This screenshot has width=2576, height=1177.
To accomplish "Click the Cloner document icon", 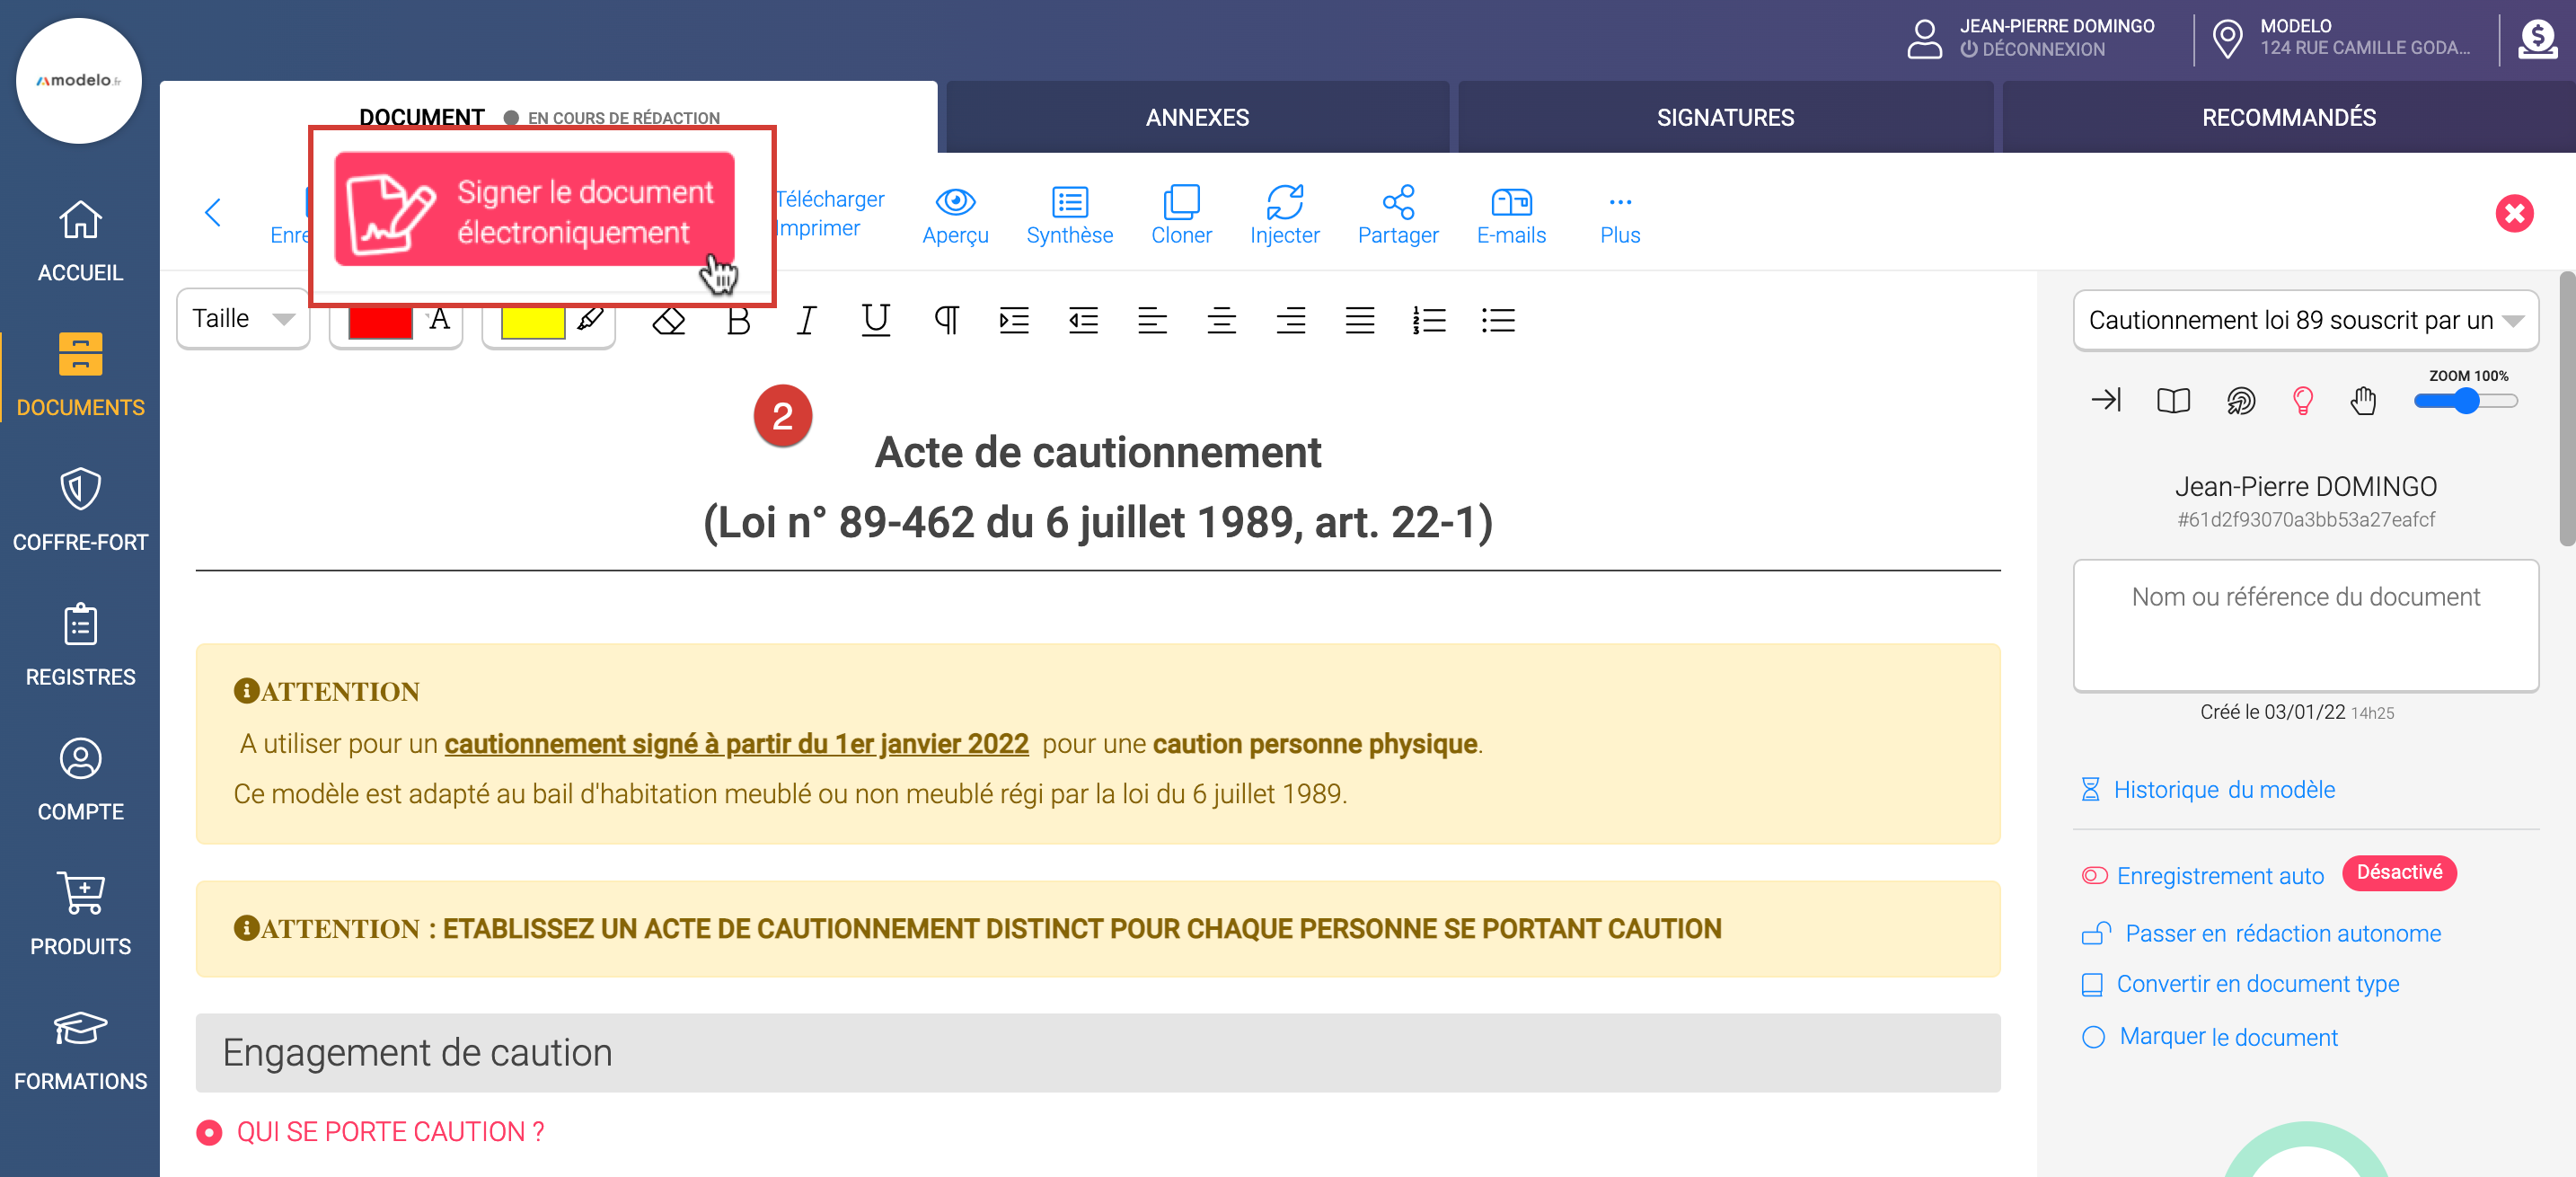I will (x=1180, y=203).
